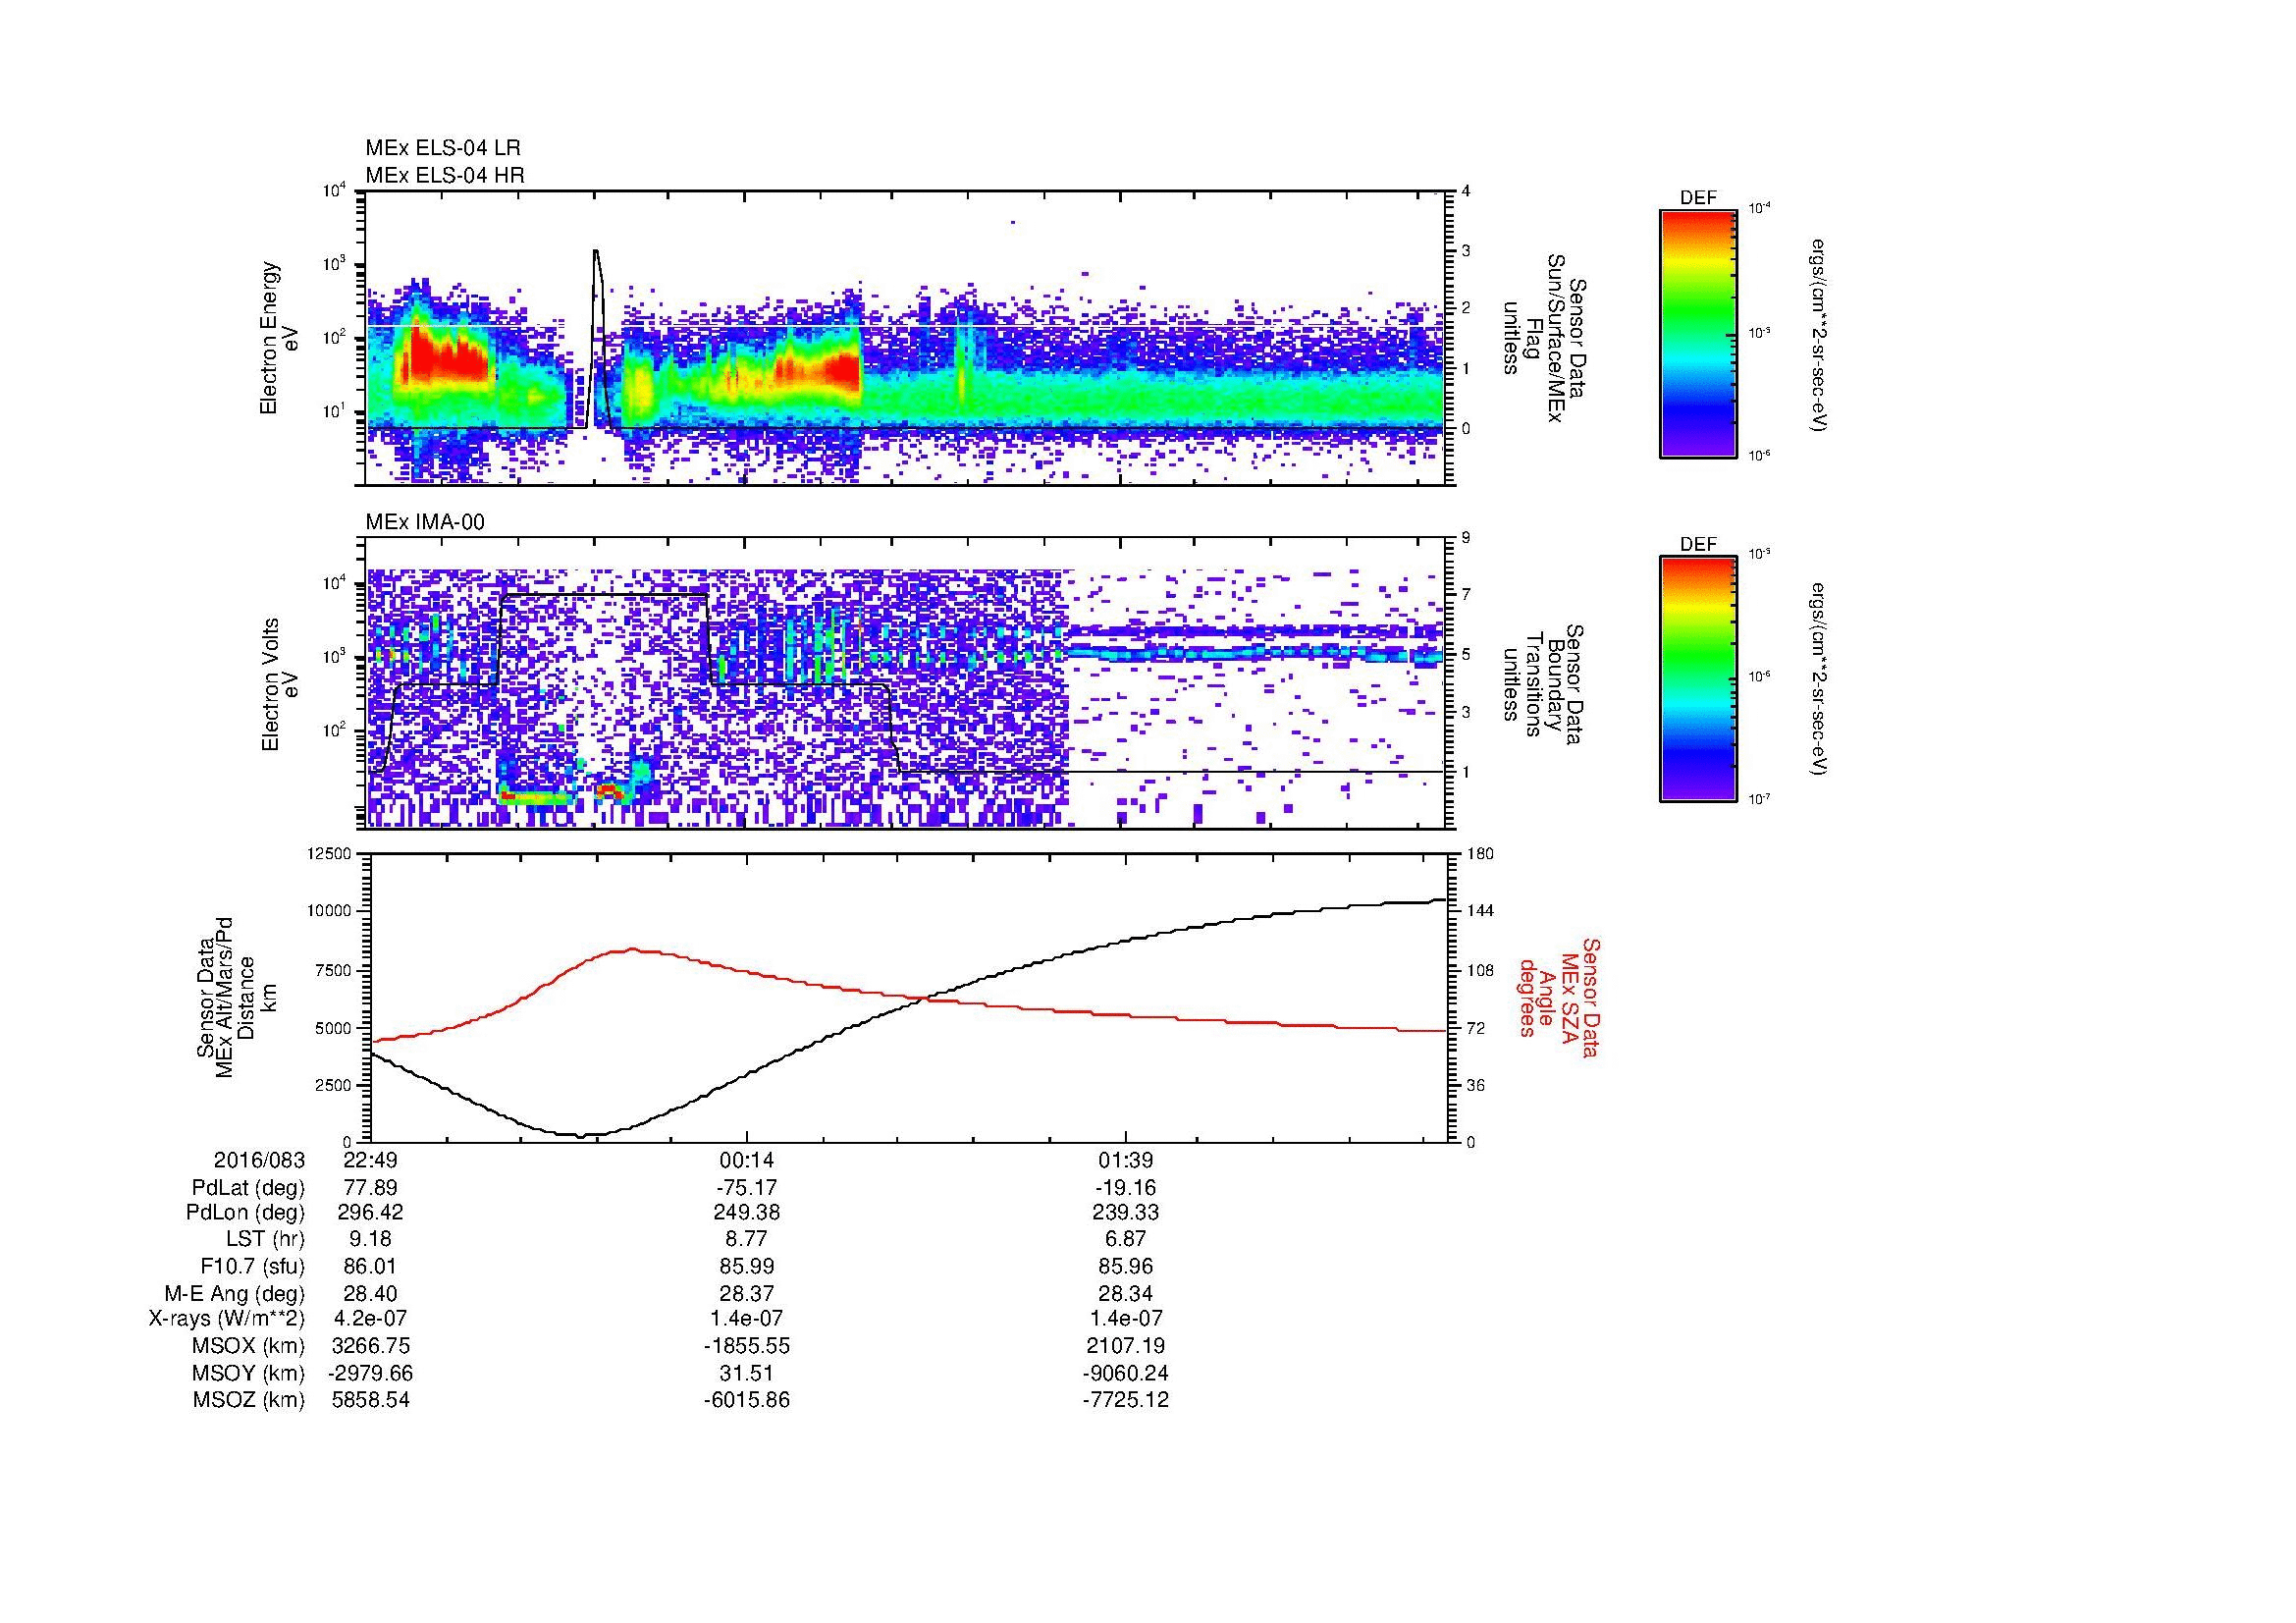Click M-E Ang value 28.40
2296x1623 pixels.
[x=371, y=1293]
